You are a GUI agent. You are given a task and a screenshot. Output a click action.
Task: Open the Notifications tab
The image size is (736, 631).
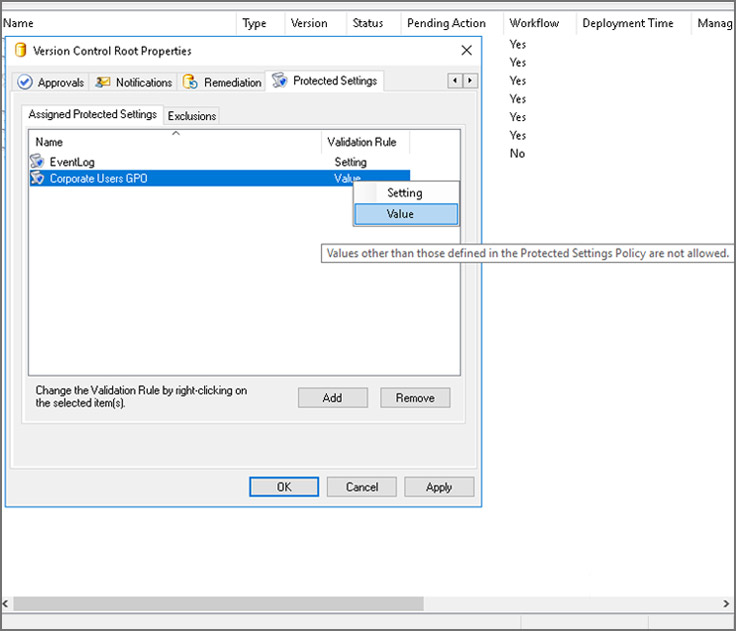(133, 82)
